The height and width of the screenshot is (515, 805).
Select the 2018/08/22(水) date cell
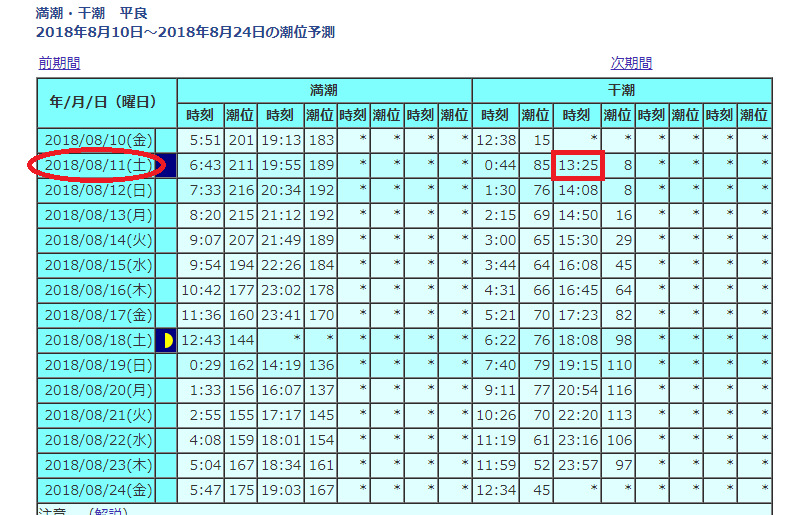[x=97, y=440]
